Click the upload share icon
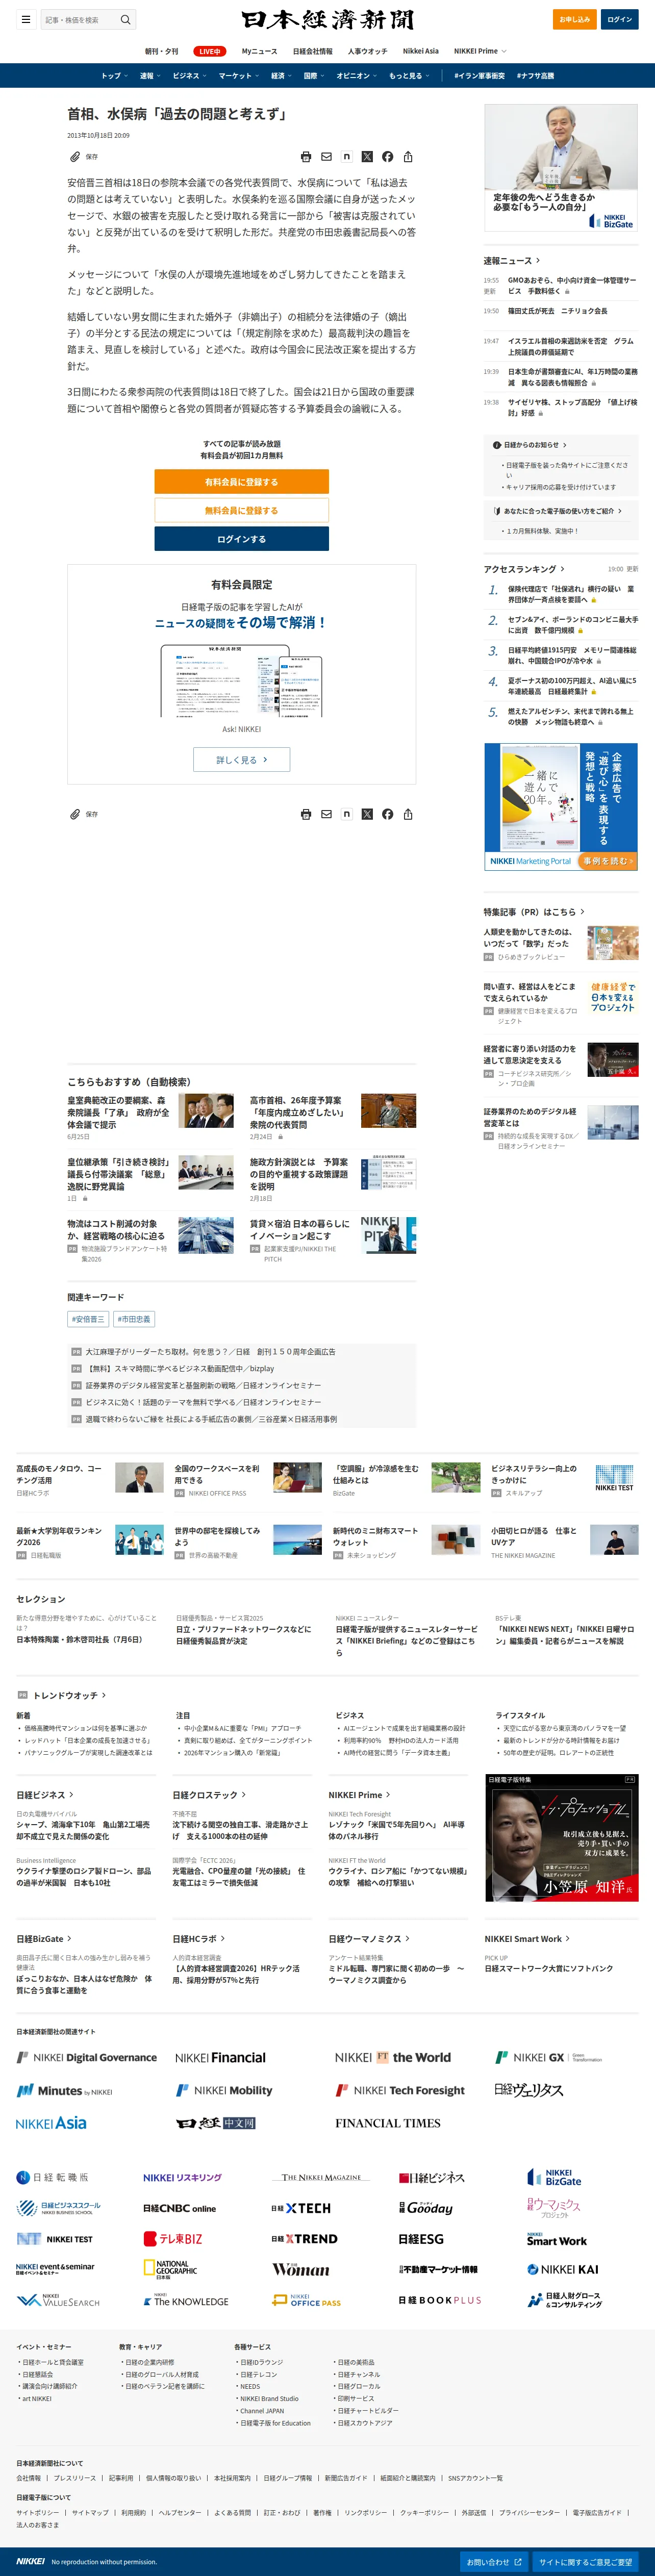 [x=408, y=157]
